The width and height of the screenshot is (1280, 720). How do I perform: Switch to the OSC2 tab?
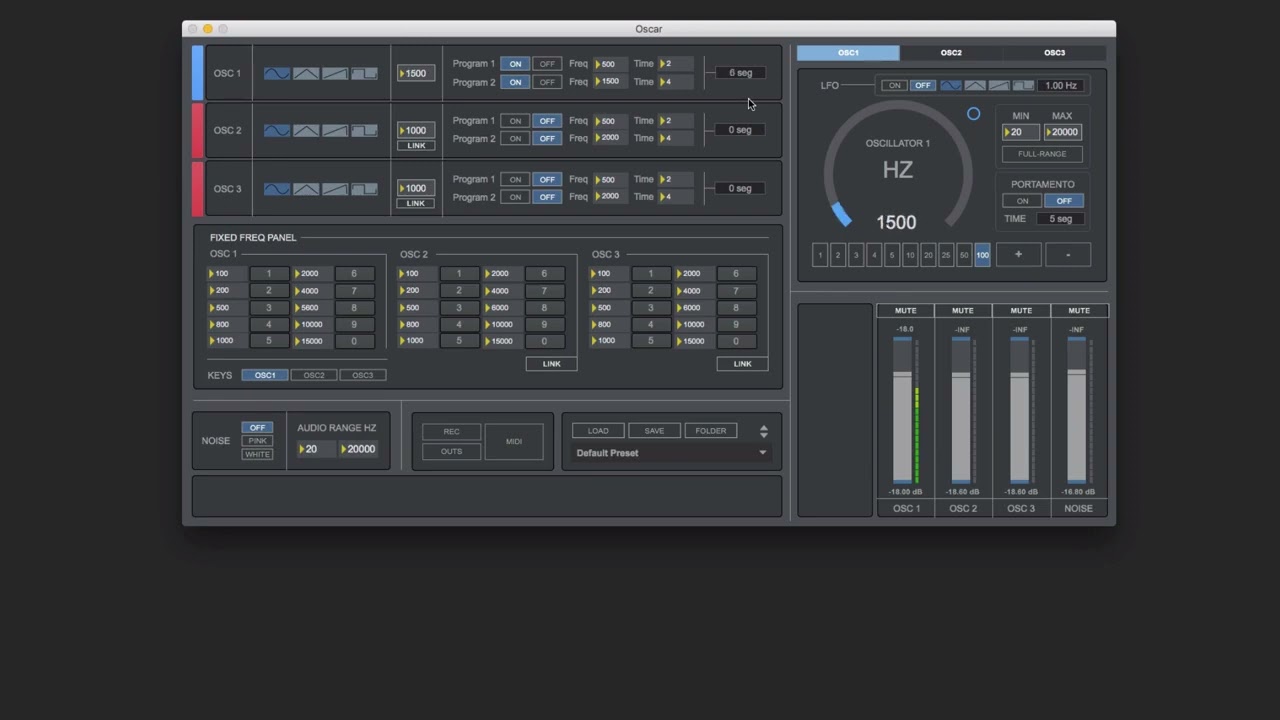pyautogui.click(x=951, y=53)
